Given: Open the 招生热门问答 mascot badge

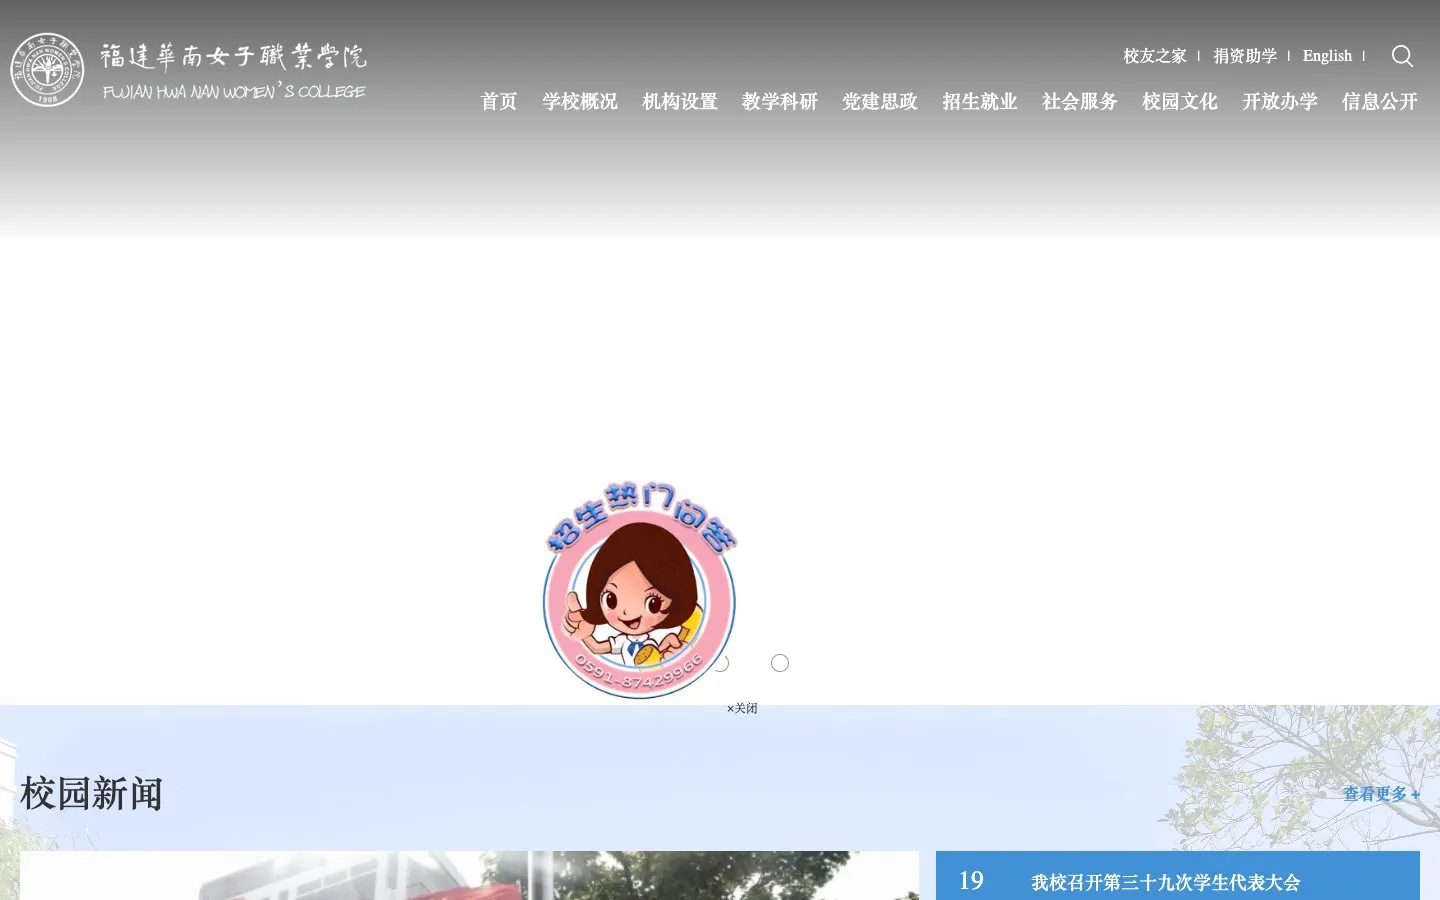Looking at the screenshot, I should (640, 589).
